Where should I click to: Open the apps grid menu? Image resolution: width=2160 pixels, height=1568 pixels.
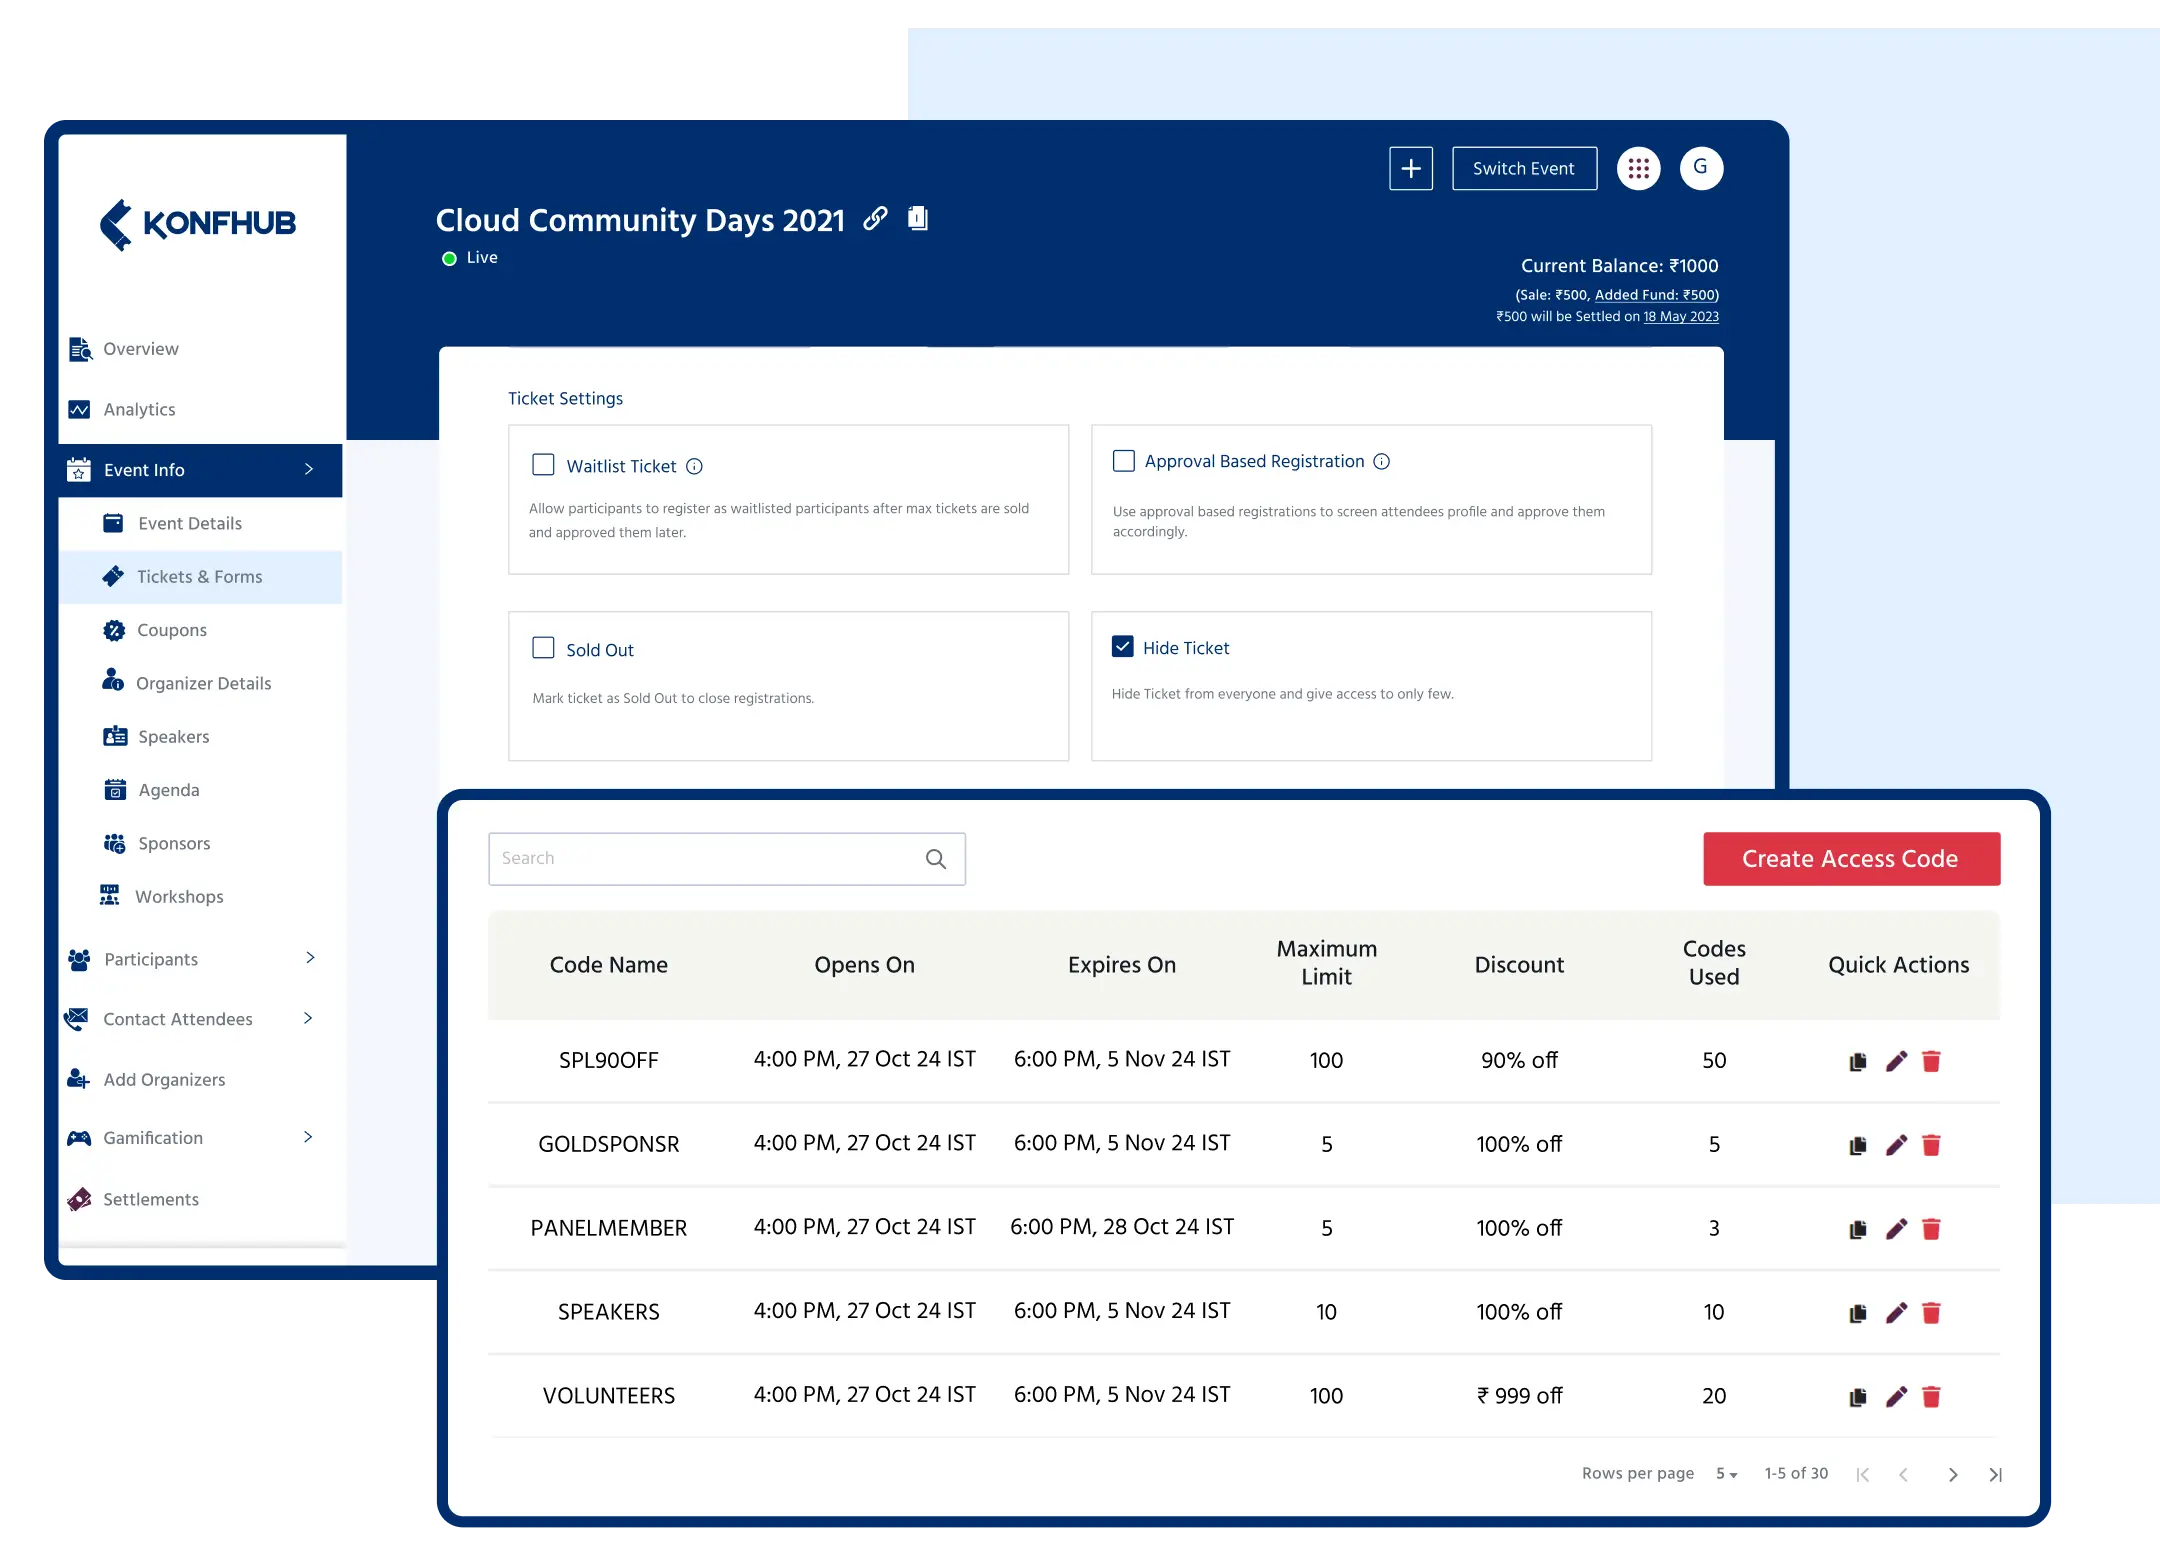coord(1638,168)
